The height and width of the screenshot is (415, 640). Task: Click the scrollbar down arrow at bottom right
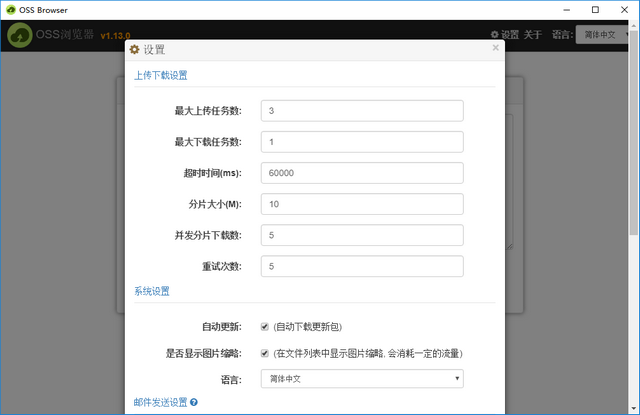(x=633, y=408)
